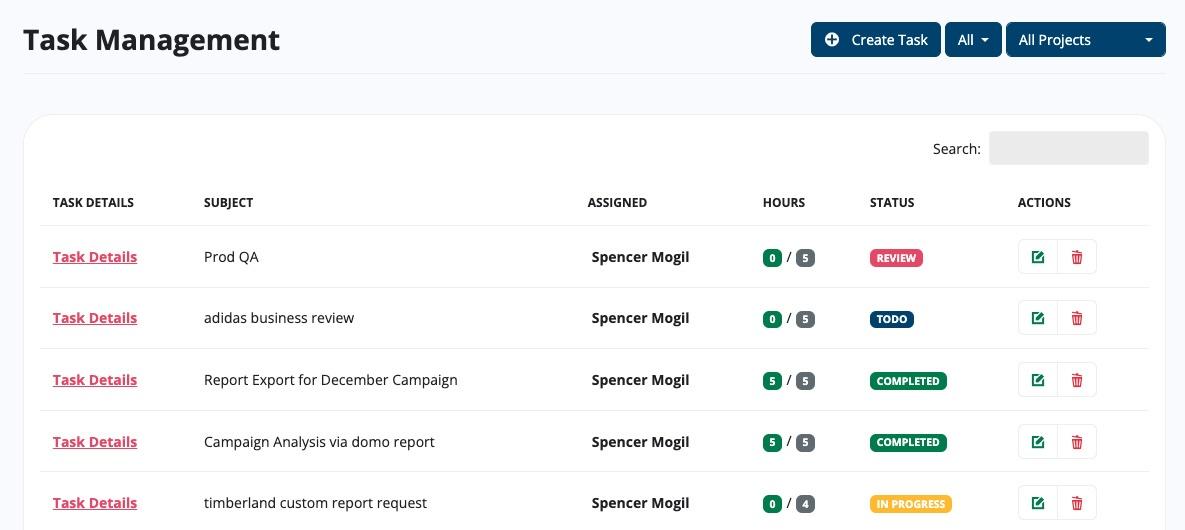
Task: Click Spencer Mogil in the Prod QA row
Action: point(640,257)
